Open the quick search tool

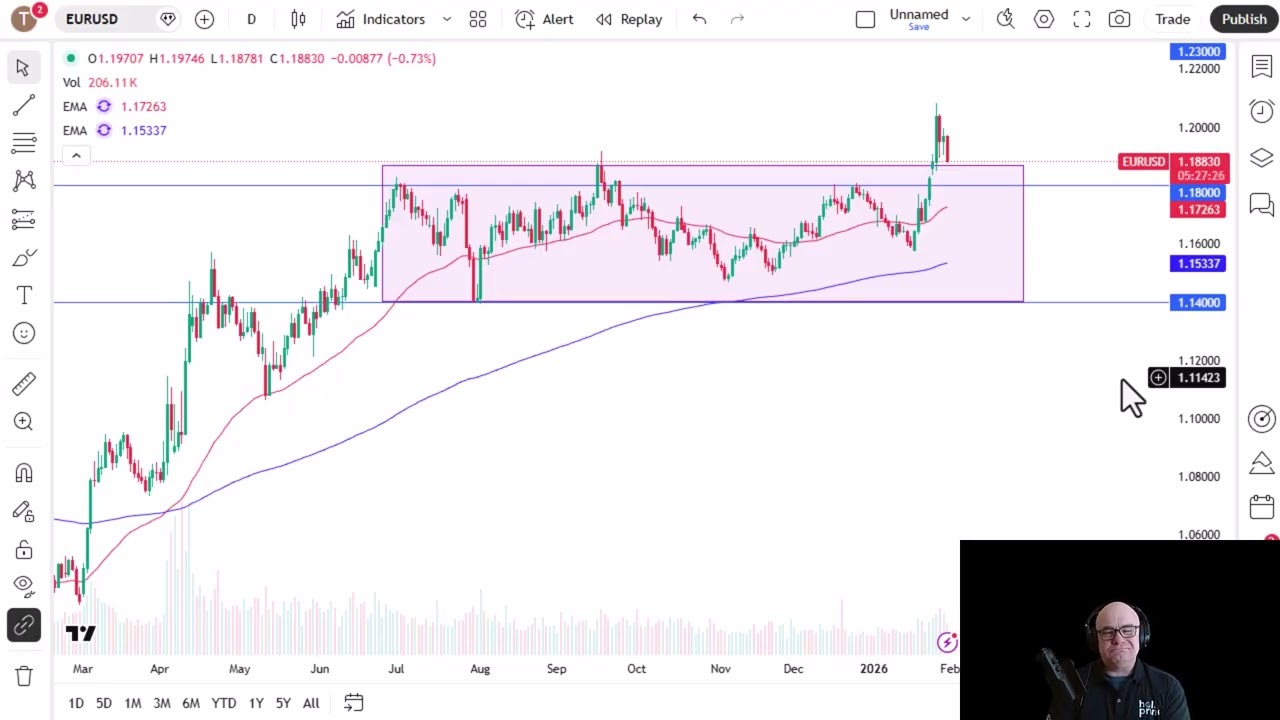pyautogui.click(x=1005, y=19)
